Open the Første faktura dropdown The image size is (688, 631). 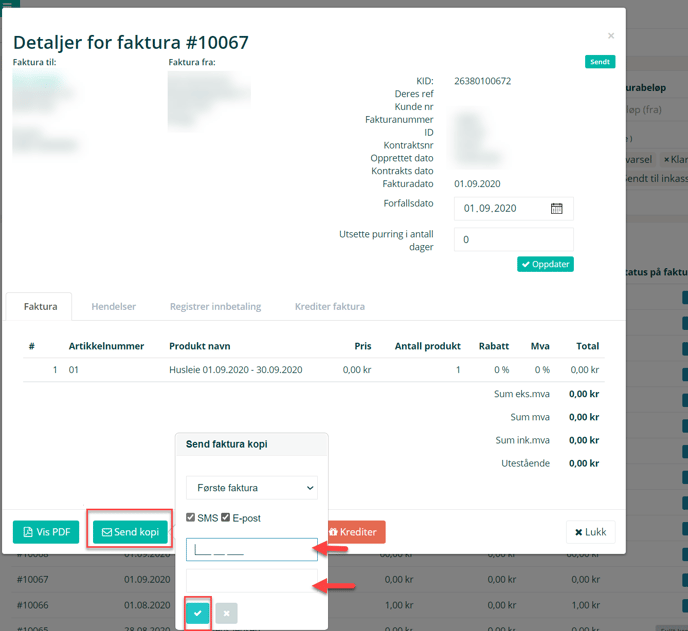coord(252,488)
